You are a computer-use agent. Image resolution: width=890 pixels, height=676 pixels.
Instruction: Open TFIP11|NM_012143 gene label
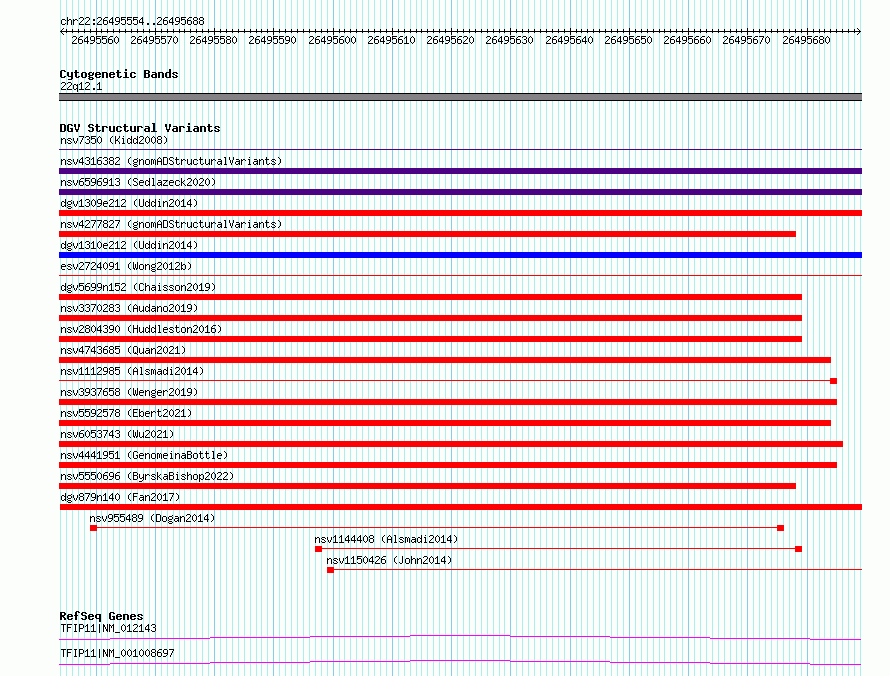click(108, 628)
